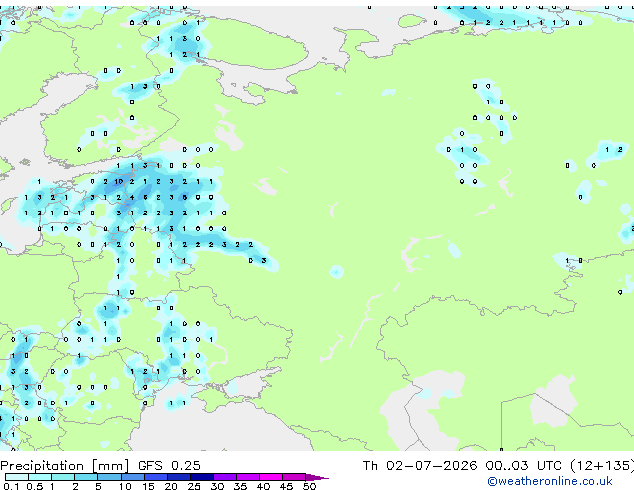Click the '00..03 UTC' time range text
The width and height of the screenshot is (634, 490).
pos(524,466)
